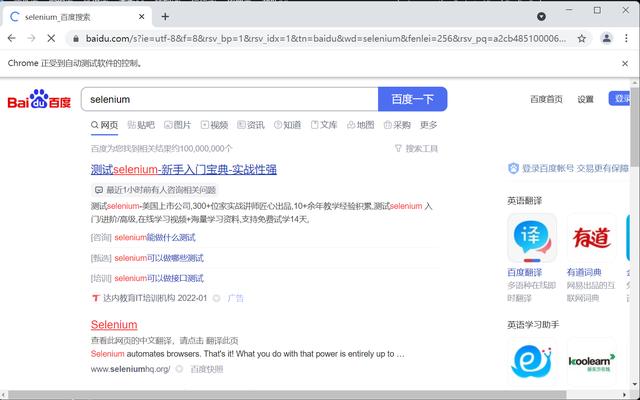Click the browser back arrow

pos(11,38)
